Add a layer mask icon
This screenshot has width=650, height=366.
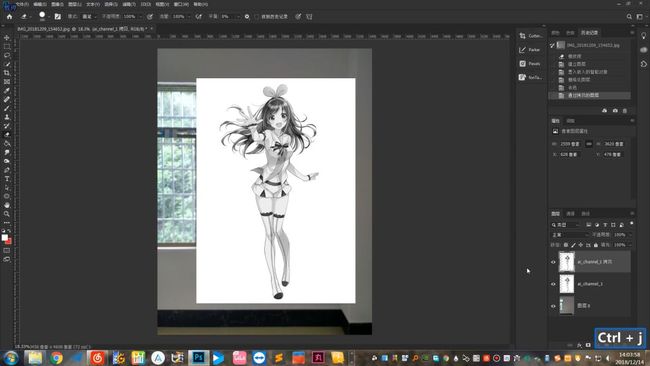click(588, 345)
